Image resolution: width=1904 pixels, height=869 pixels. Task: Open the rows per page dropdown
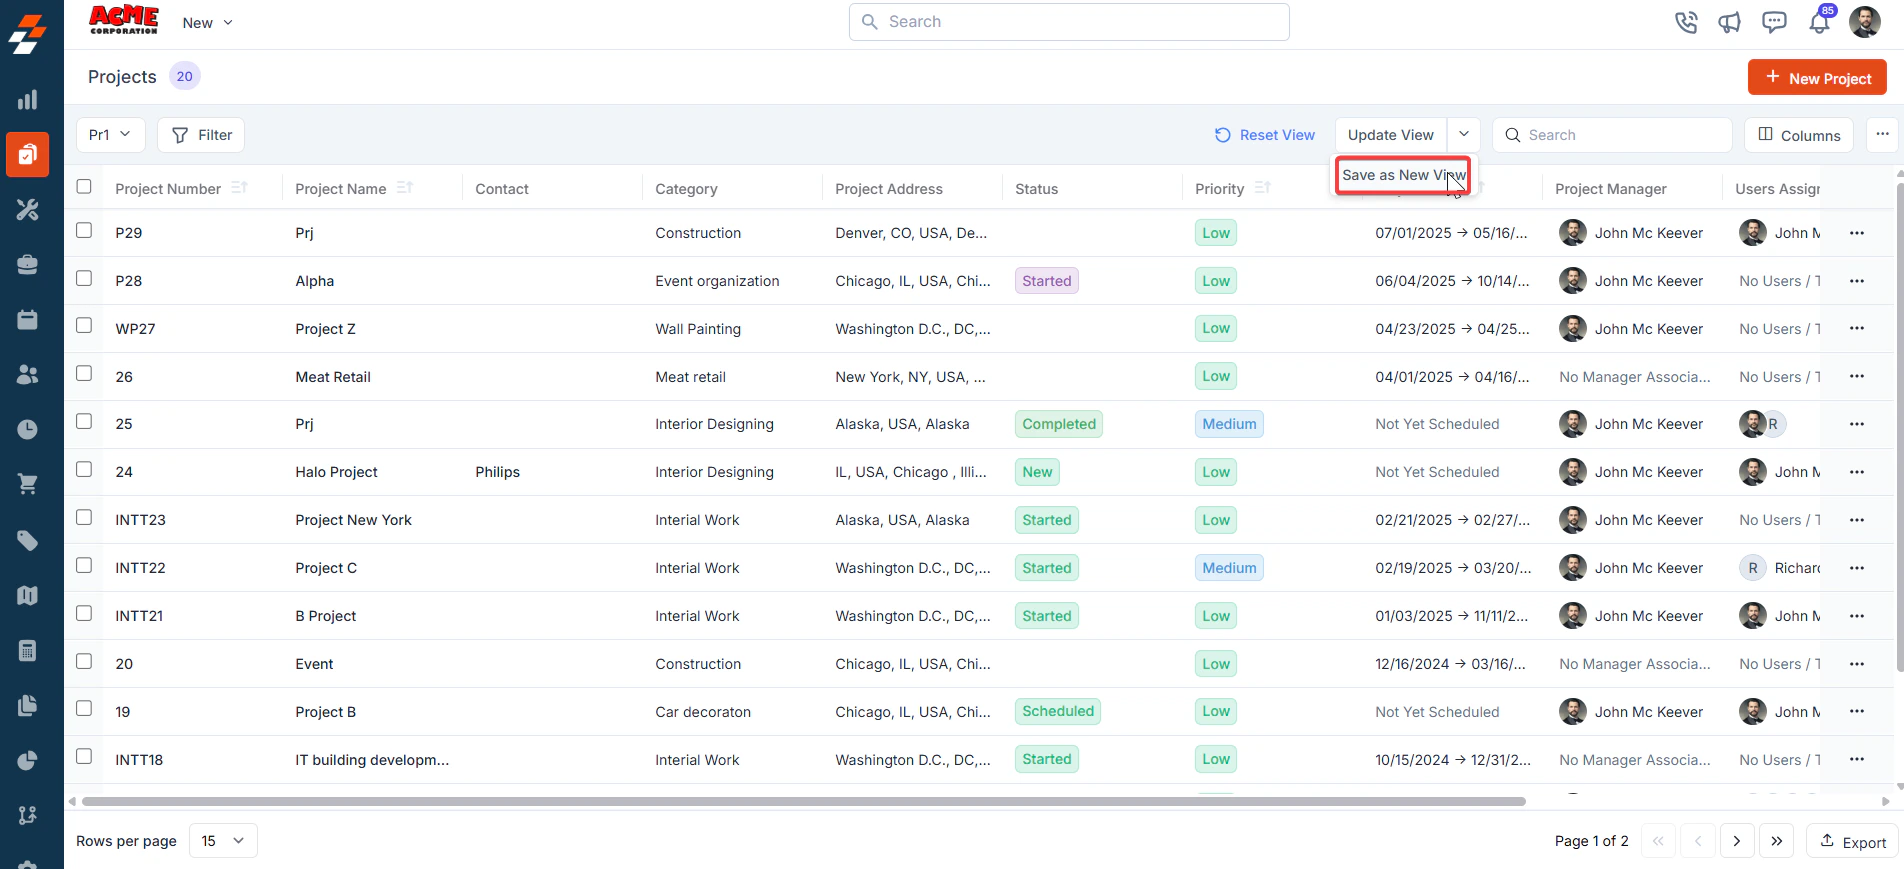(223, 841)
